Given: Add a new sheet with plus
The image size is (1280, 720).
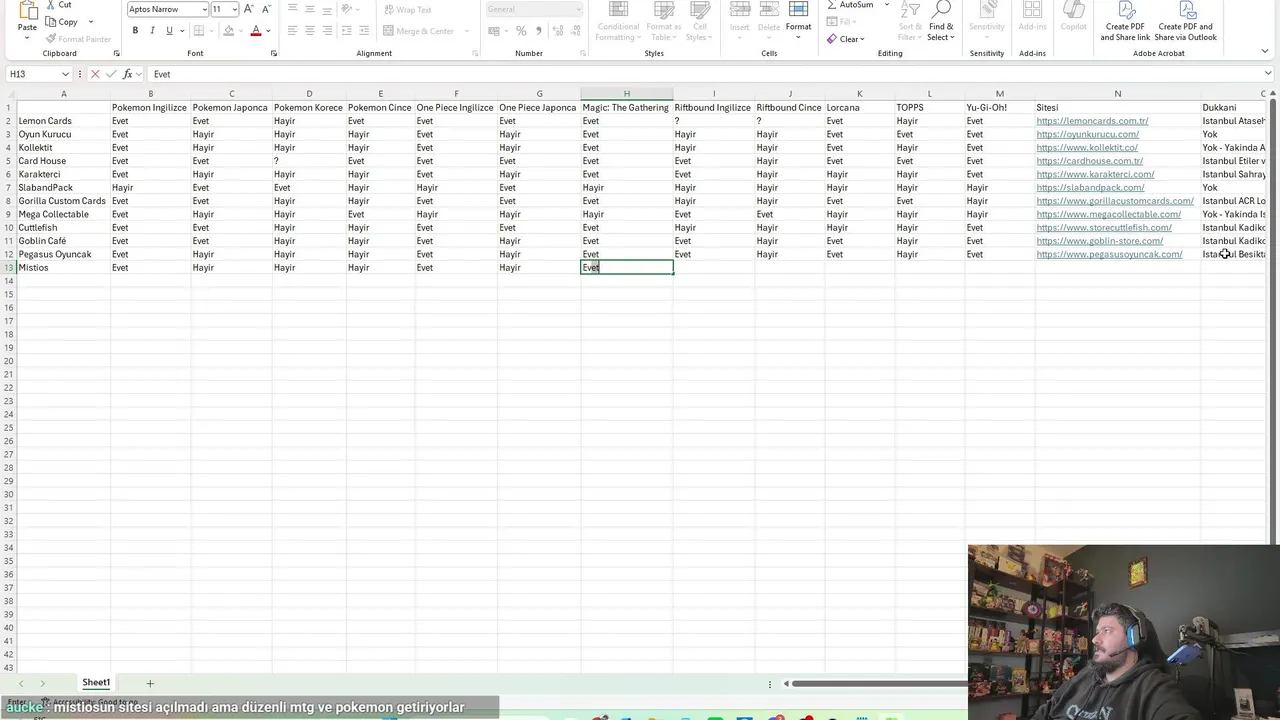Looking at the screenshot, I should point(150,683).
